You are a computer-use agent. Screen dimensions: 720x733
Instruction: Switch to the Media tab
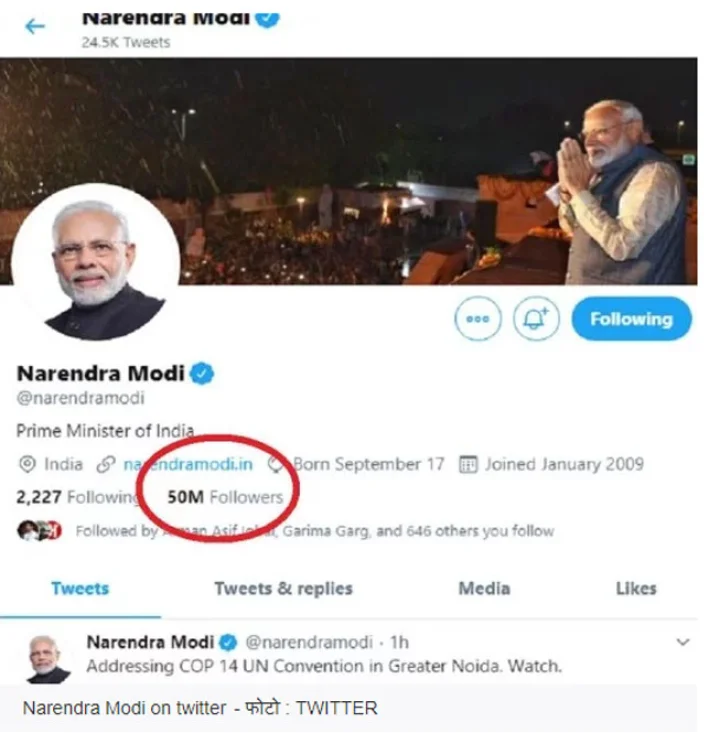click(x=484, y=589)
